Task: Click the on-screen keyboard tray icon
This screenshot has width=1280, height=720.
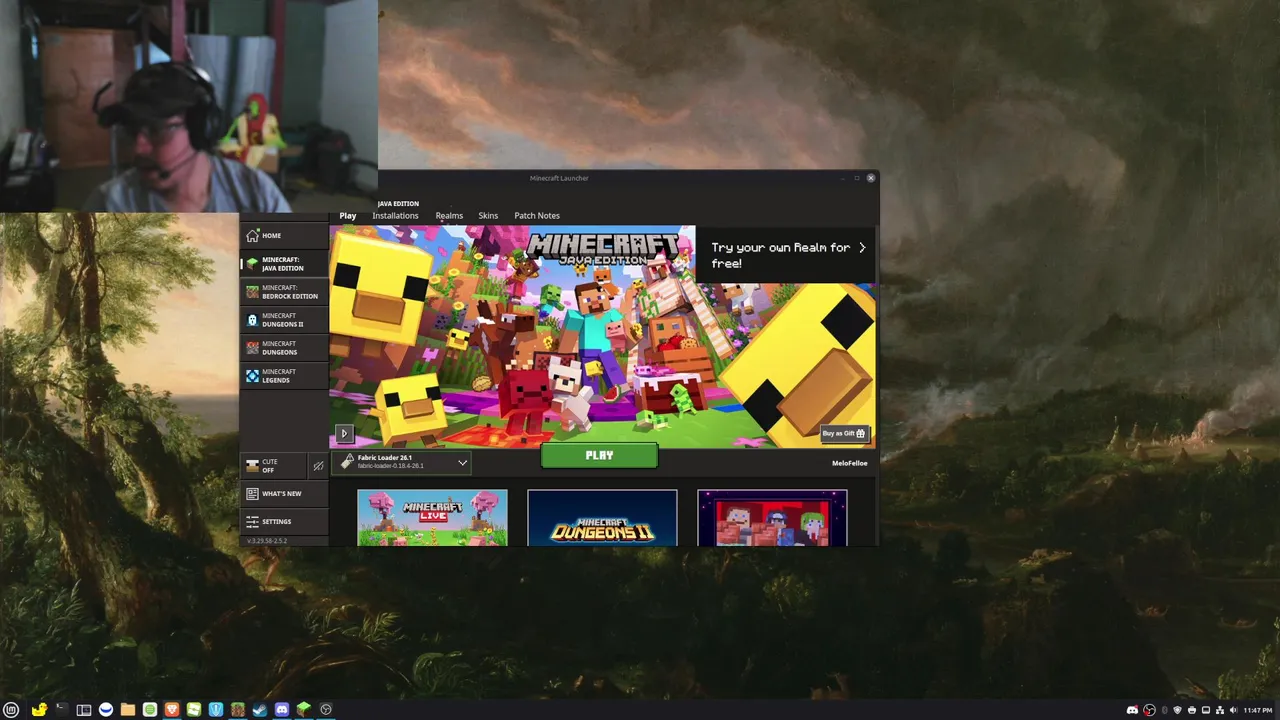Action: click(x=1206, y=710)
